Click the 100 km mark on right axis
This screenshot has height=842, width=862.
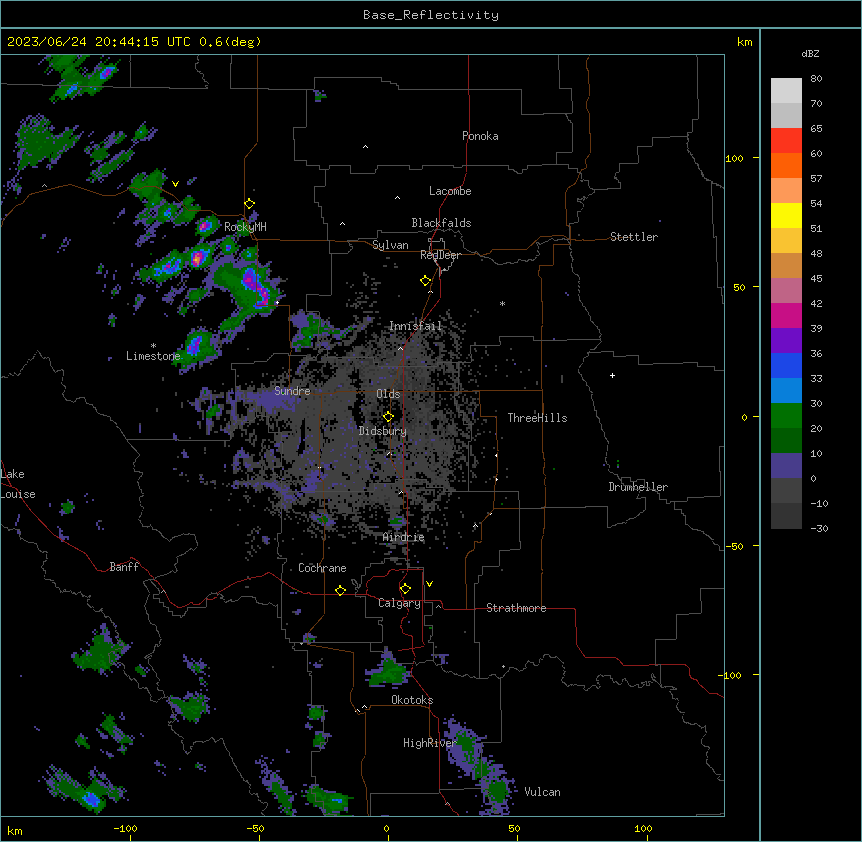734,158
